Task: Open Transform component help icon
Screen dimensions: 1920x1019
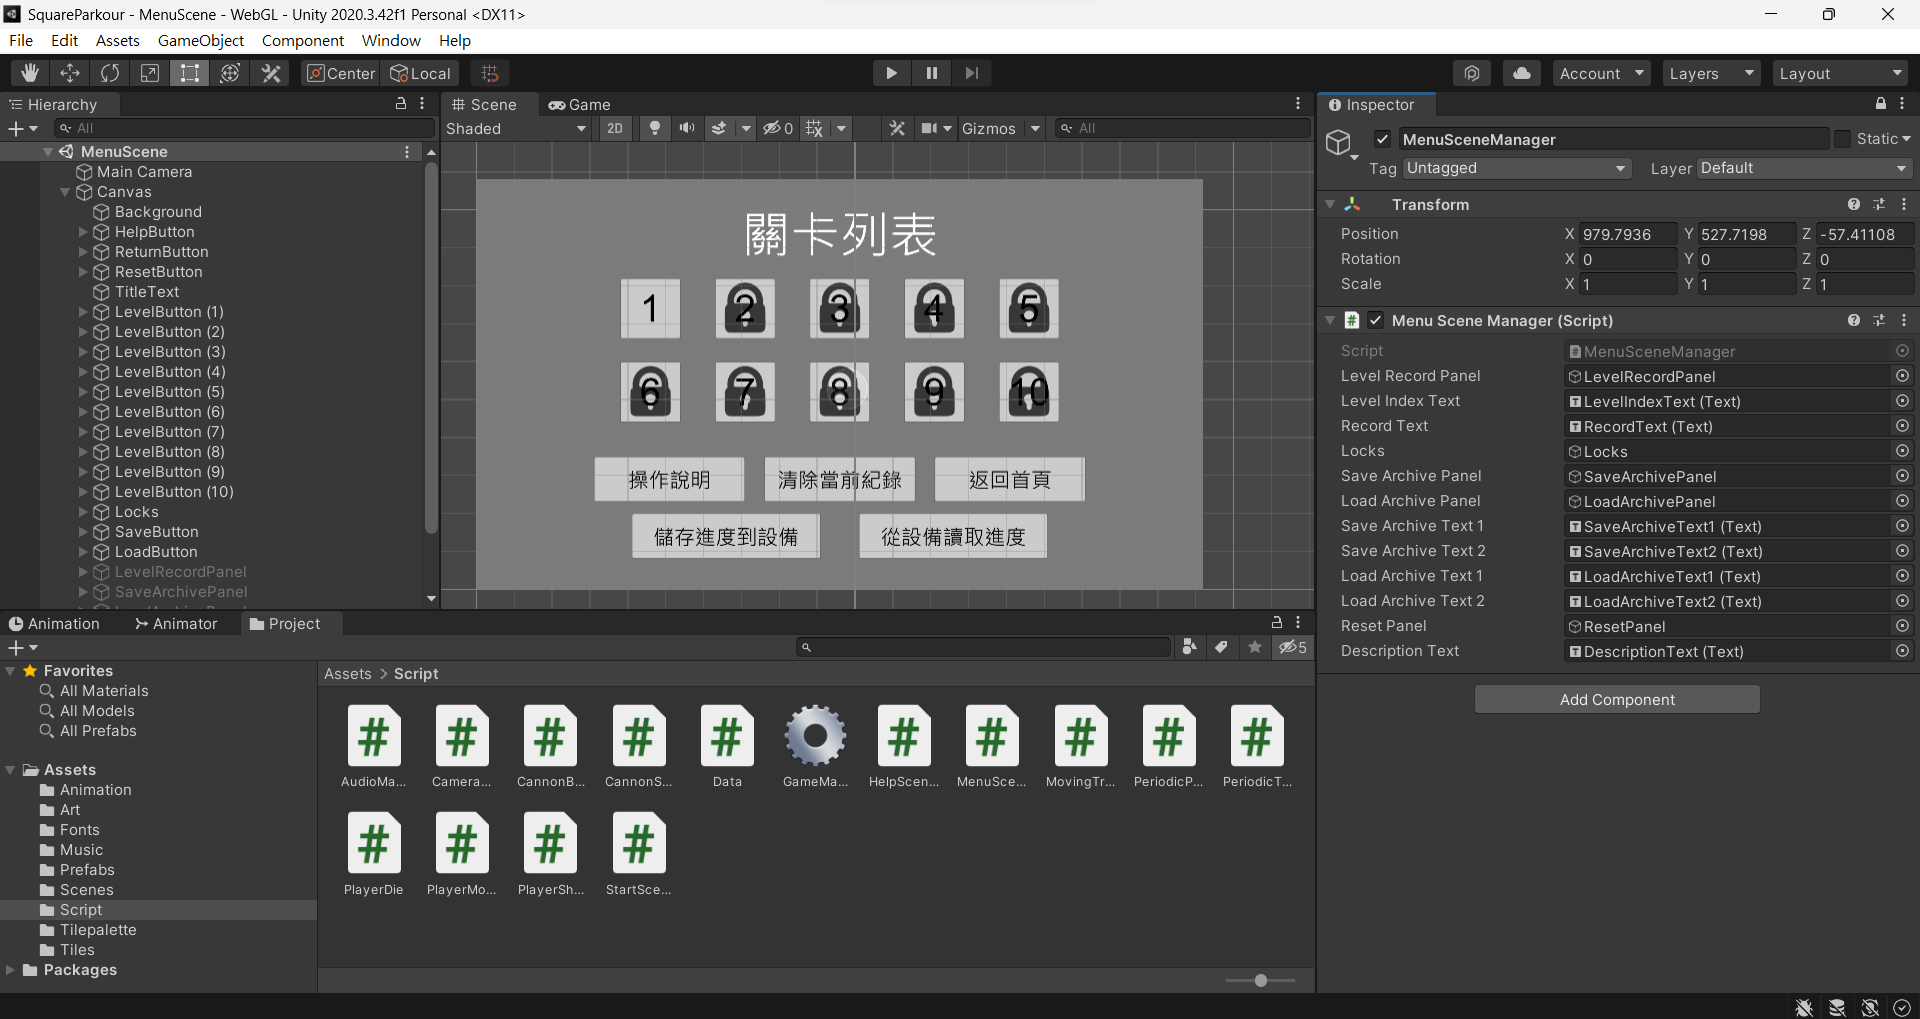Action: click(x=1854, y=204)
